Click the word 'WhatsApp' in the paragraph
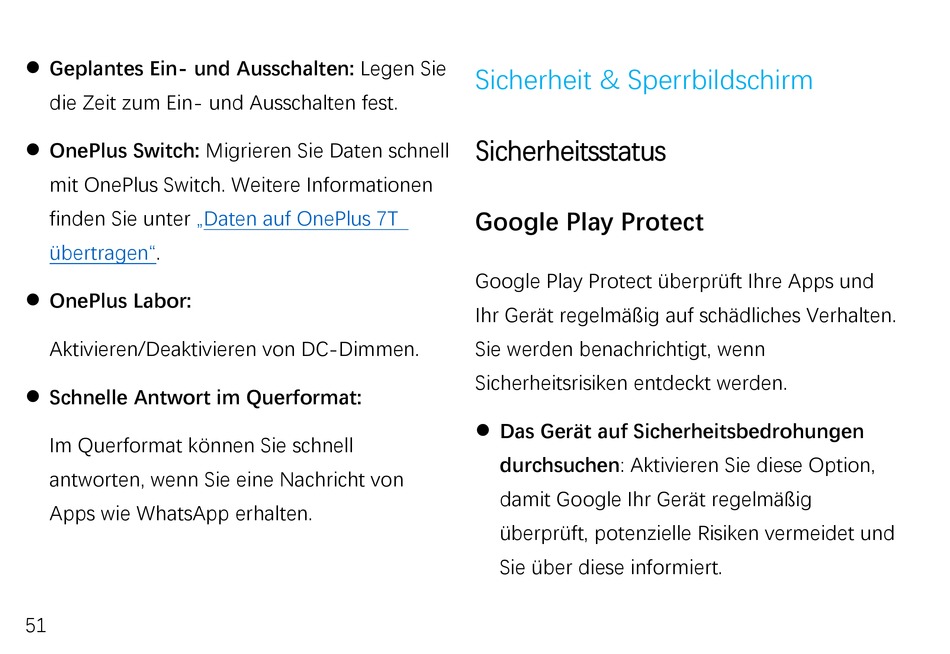 182,513
